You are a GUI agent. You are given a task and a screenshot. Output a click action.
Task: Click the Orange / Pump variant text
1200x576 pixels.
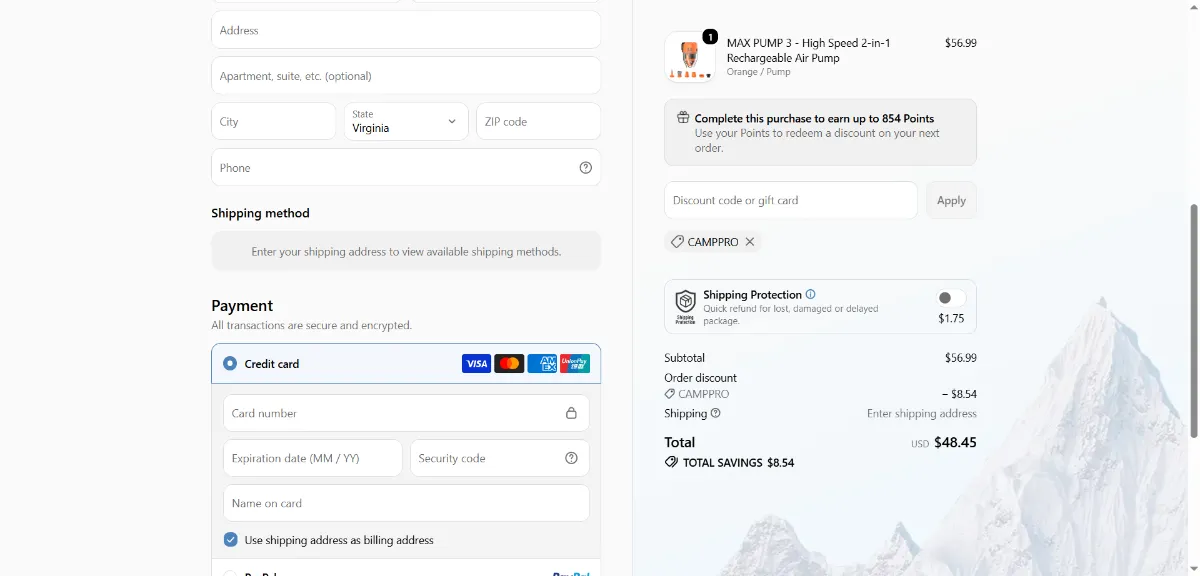click(x=758, y=72)
